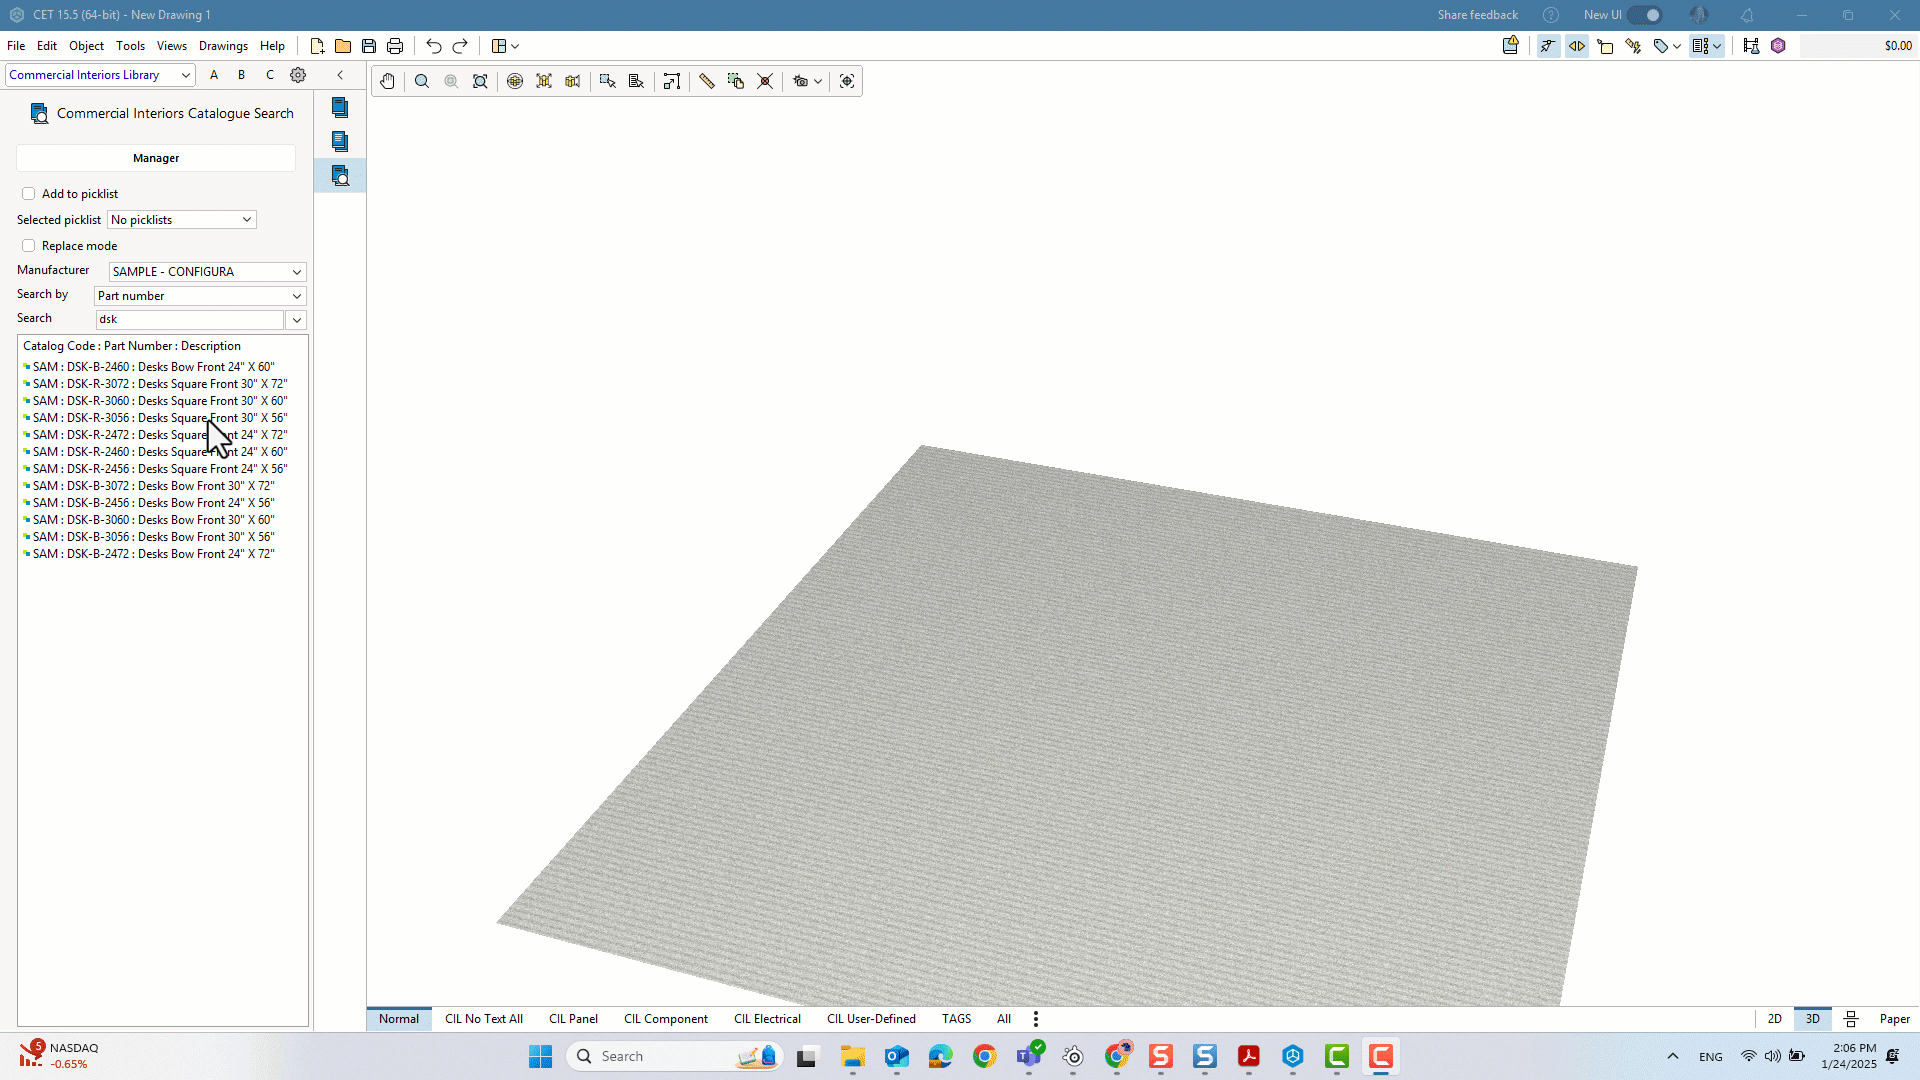The height and width of the screenshot is (1080, 1920).
Task: Activate the zoom magnifier tool
Action: (422, 81)
